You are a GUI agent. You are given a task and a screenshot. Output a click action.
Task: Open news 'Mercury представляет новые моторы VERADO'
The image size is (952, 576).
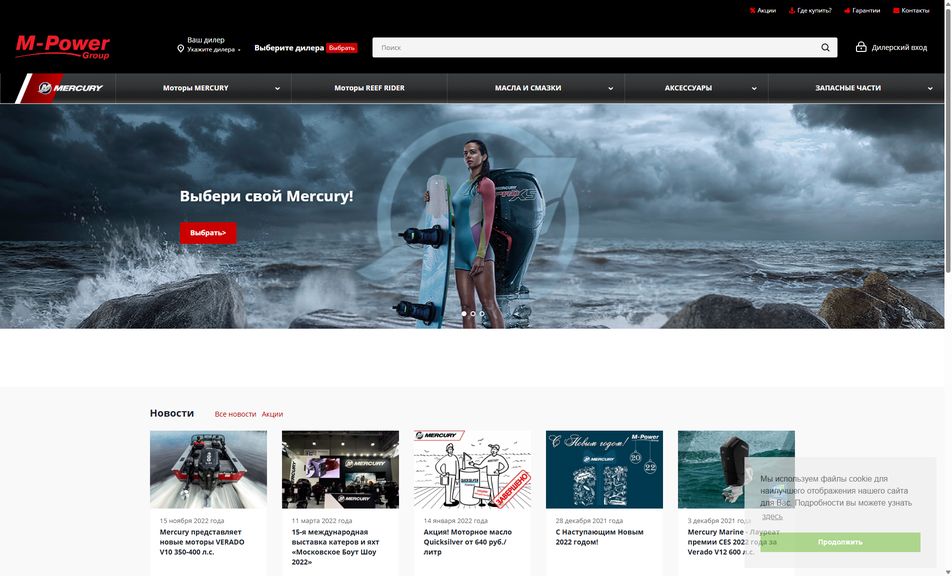click(202, 542)
